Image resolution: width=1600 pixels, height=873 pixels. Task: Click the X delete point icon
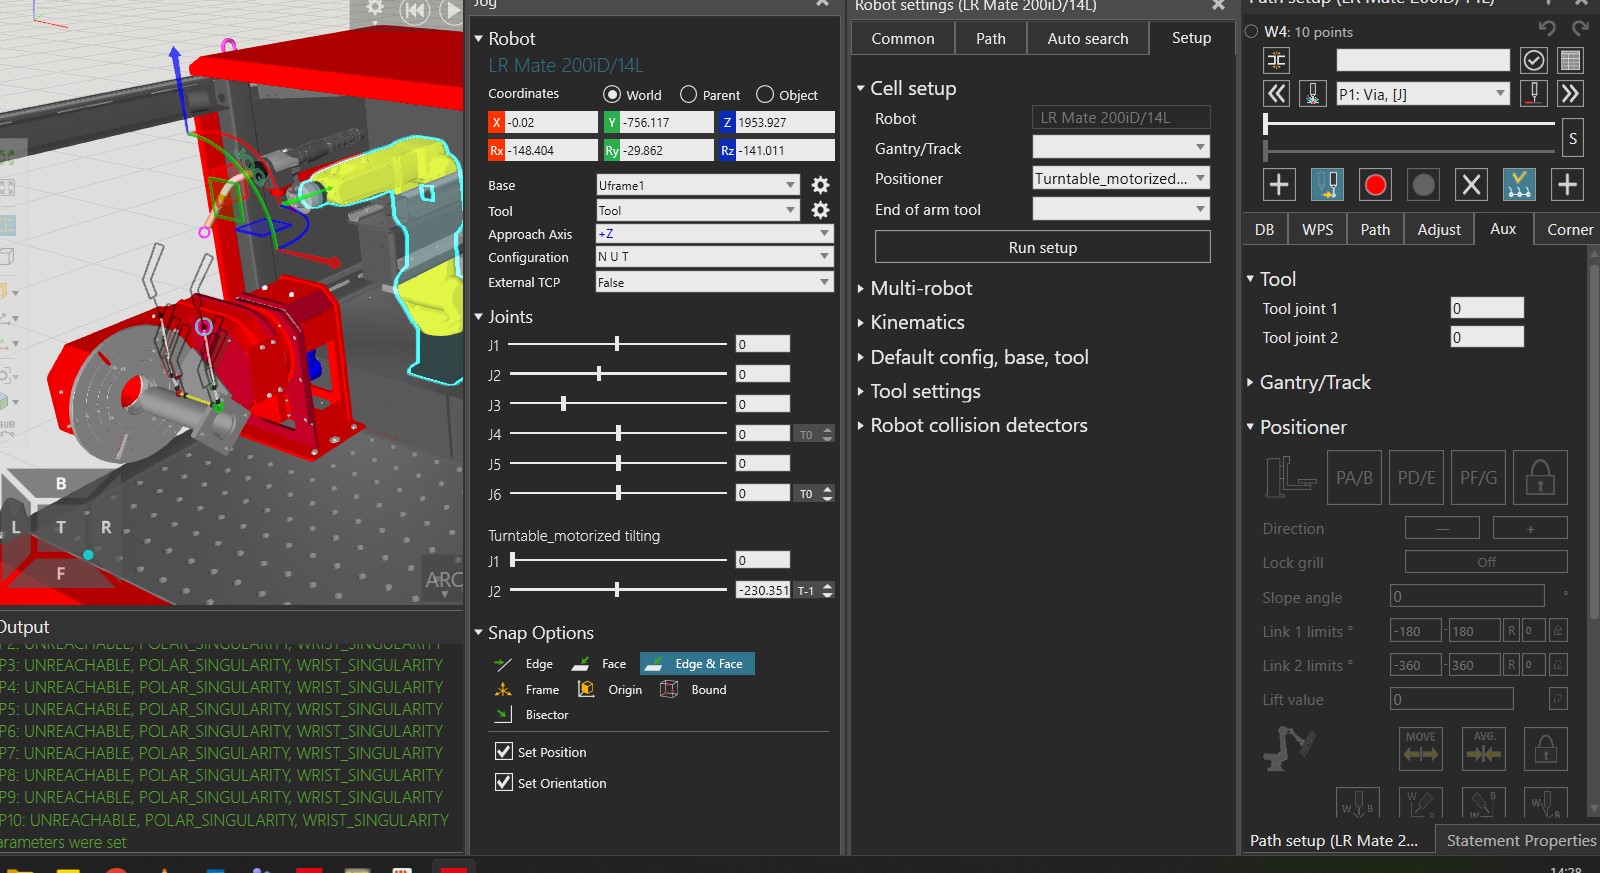coord(1471,185)
